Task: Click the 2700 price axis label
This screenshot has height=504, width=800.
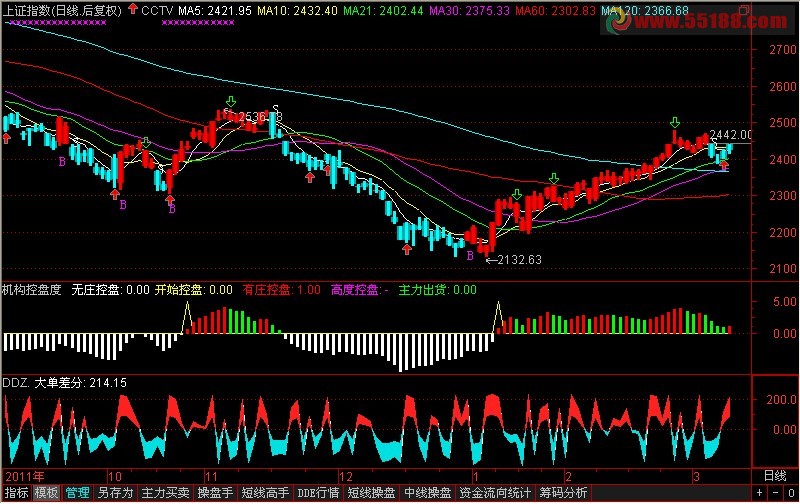Action: (x=783, y=49)
